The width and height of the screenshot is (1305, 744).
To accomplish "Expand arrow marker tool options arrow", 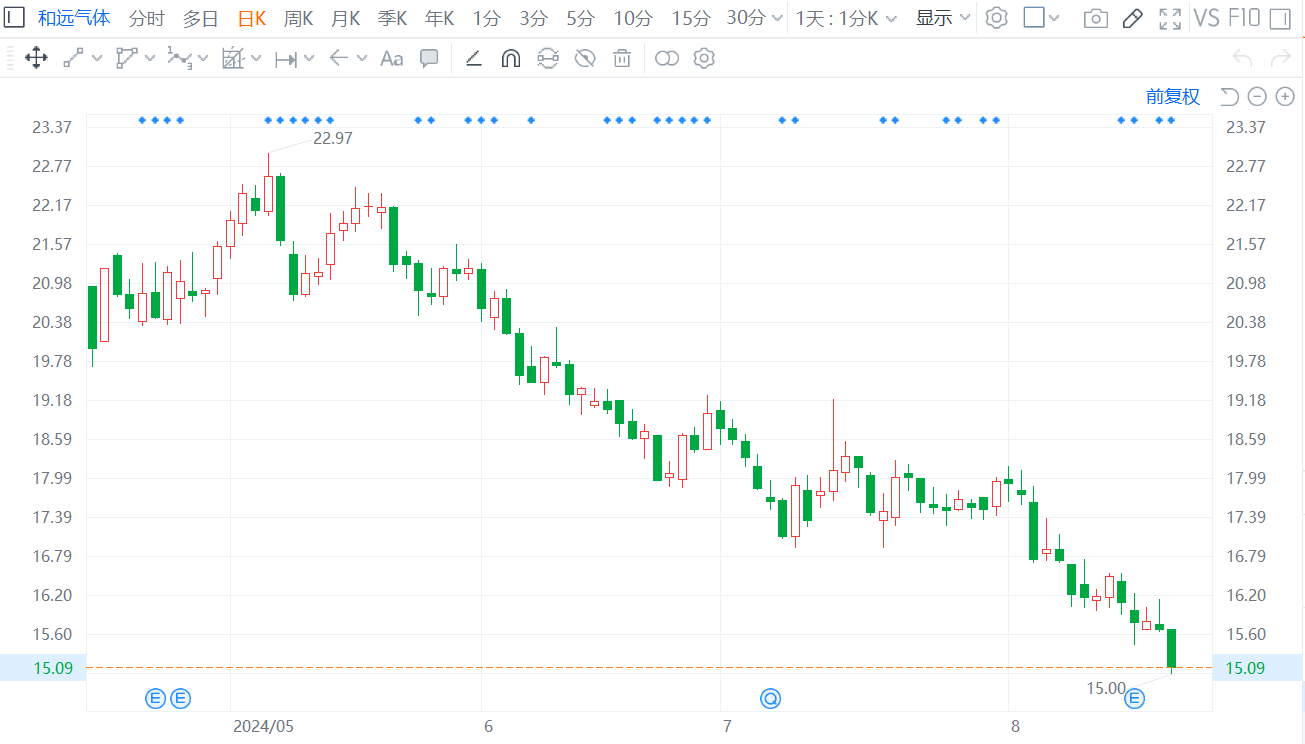I will (362, 58).
